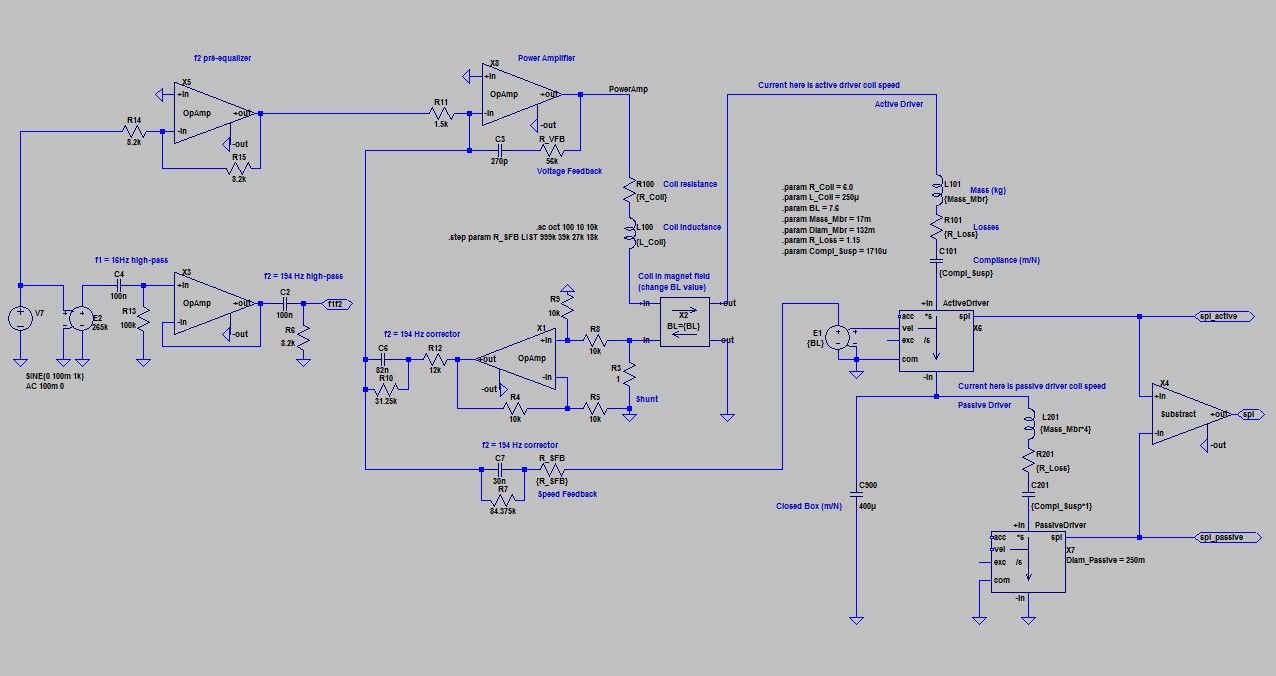
Task: Select the "Speed Feedback" comment
Action: pos(567,493)
